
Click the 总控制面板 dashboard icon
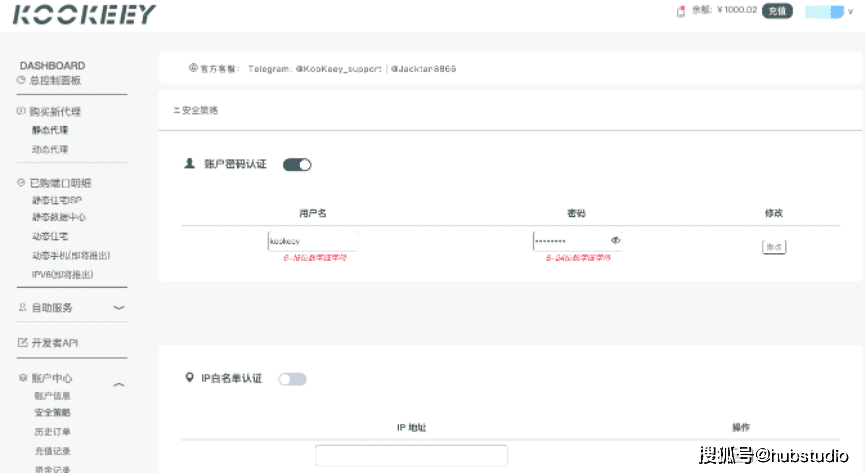click(x=21, y=80)
